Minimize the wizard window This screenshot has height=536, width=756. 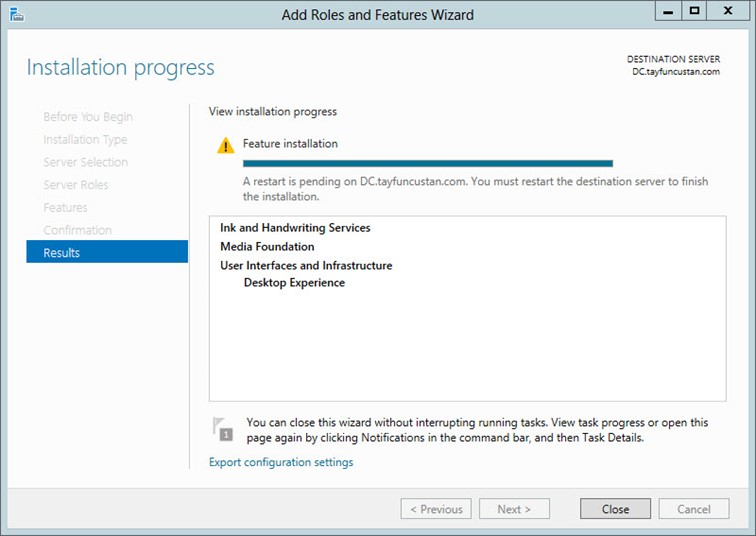click(668, 11)
